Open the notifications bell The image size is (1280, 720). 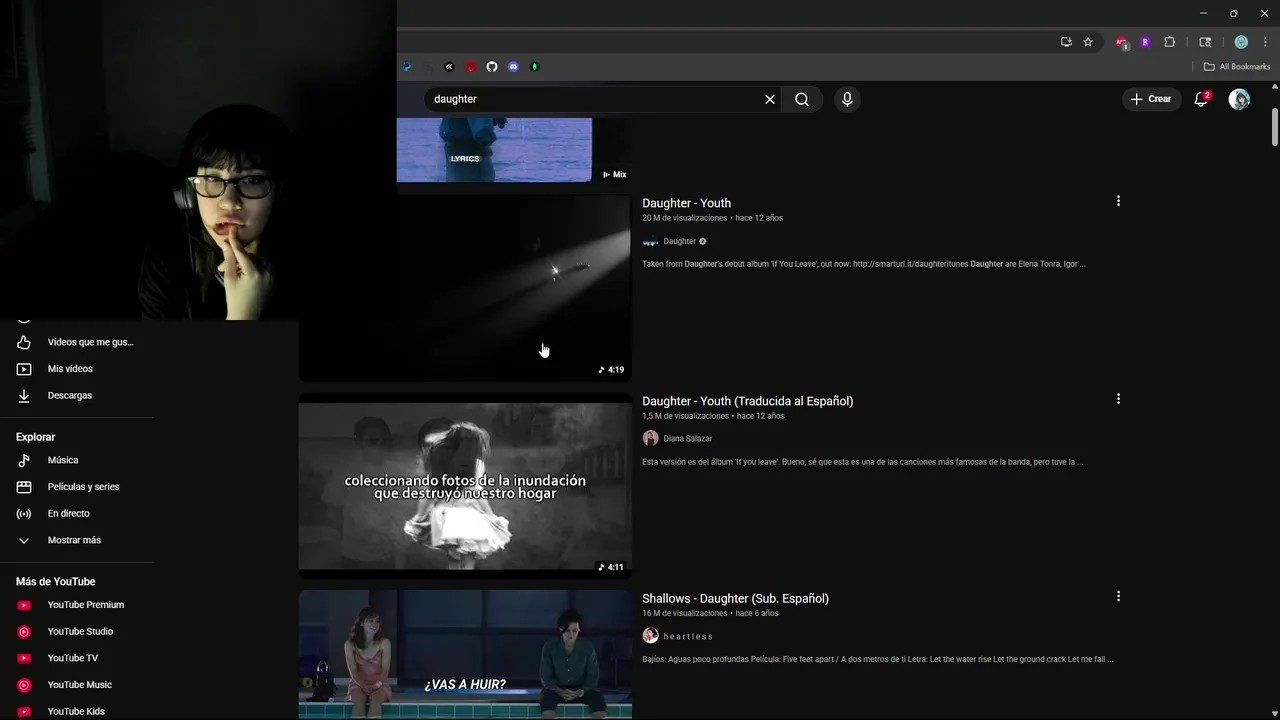tap(1201, 99)
